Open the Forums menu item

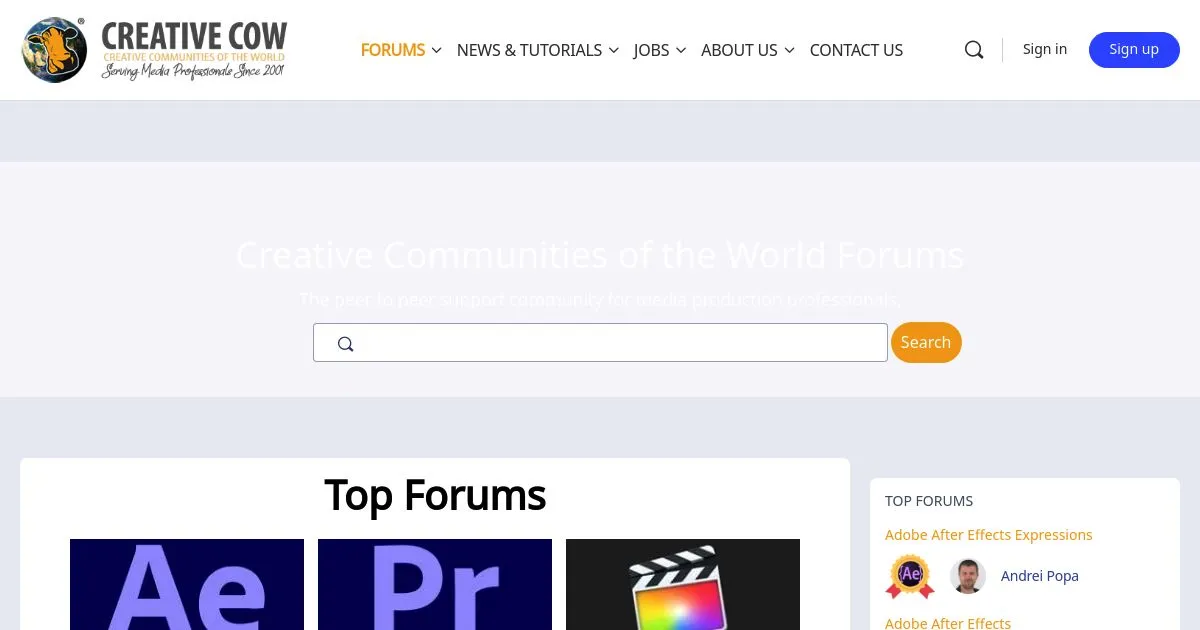click(393, 50)
